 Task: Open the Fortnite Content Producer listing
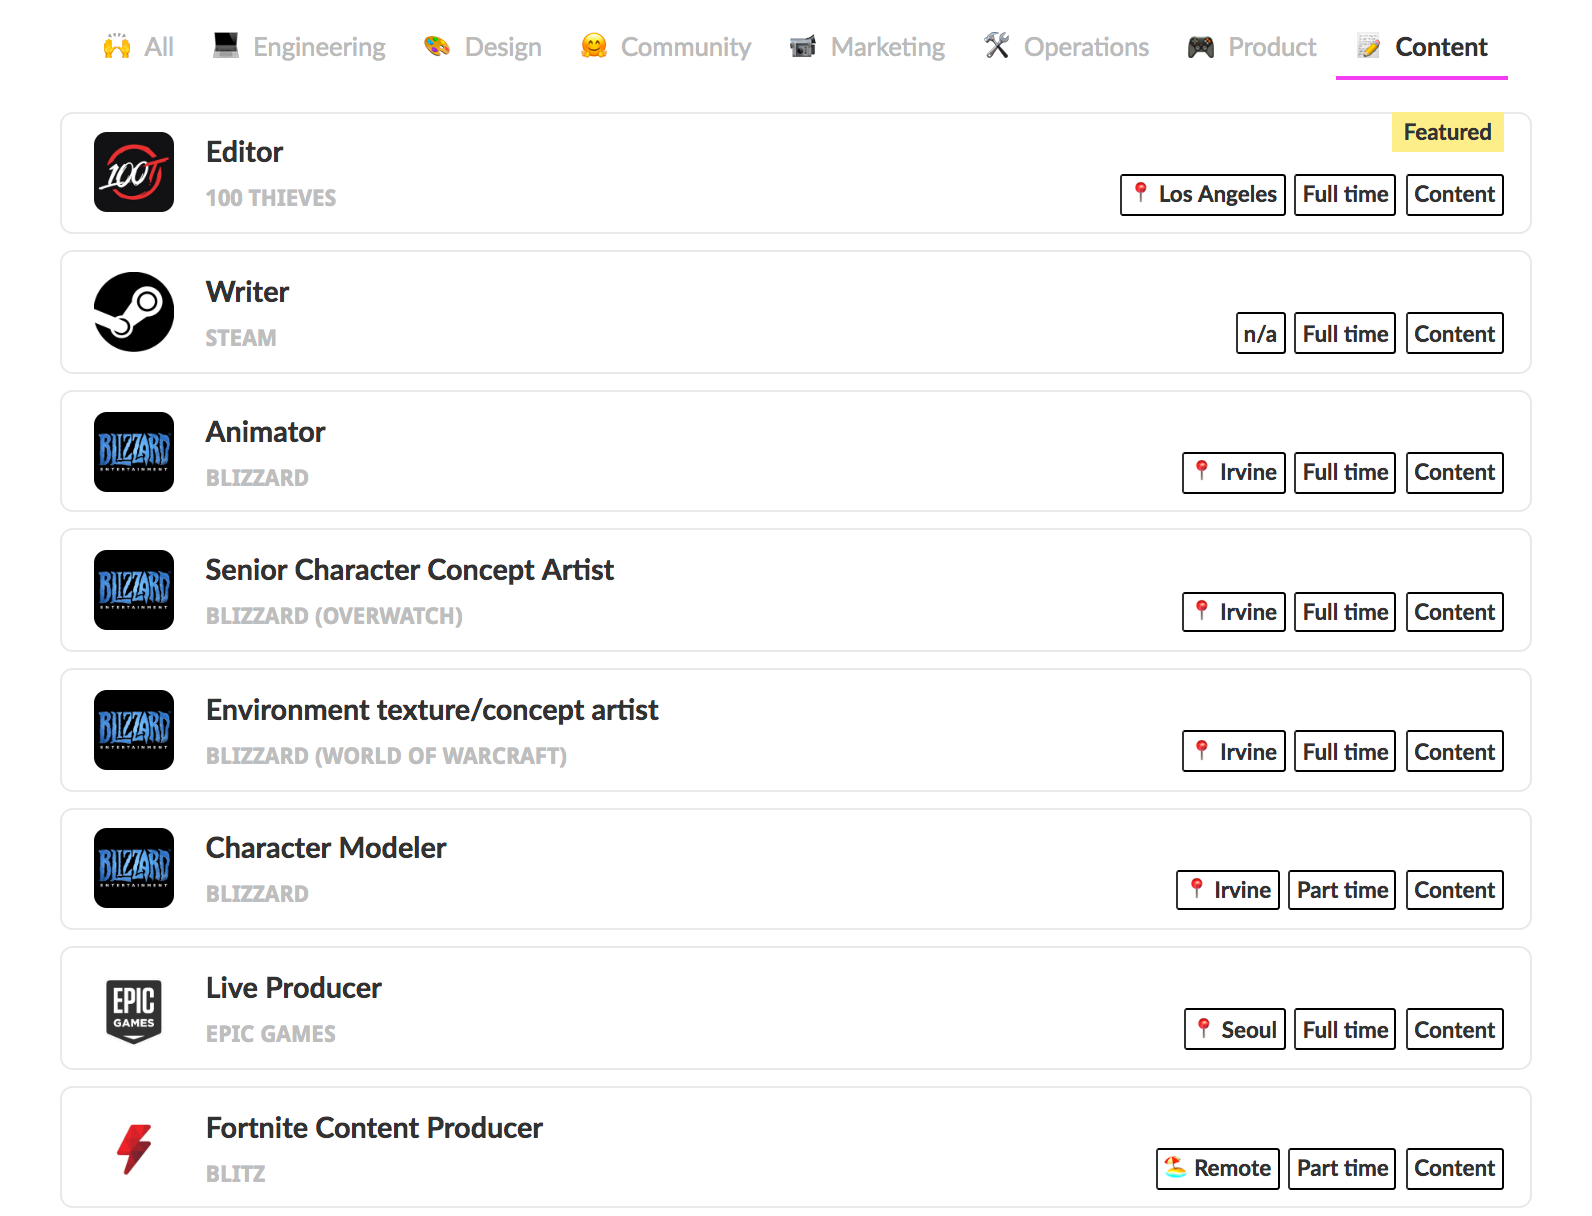click(796, 1147)
